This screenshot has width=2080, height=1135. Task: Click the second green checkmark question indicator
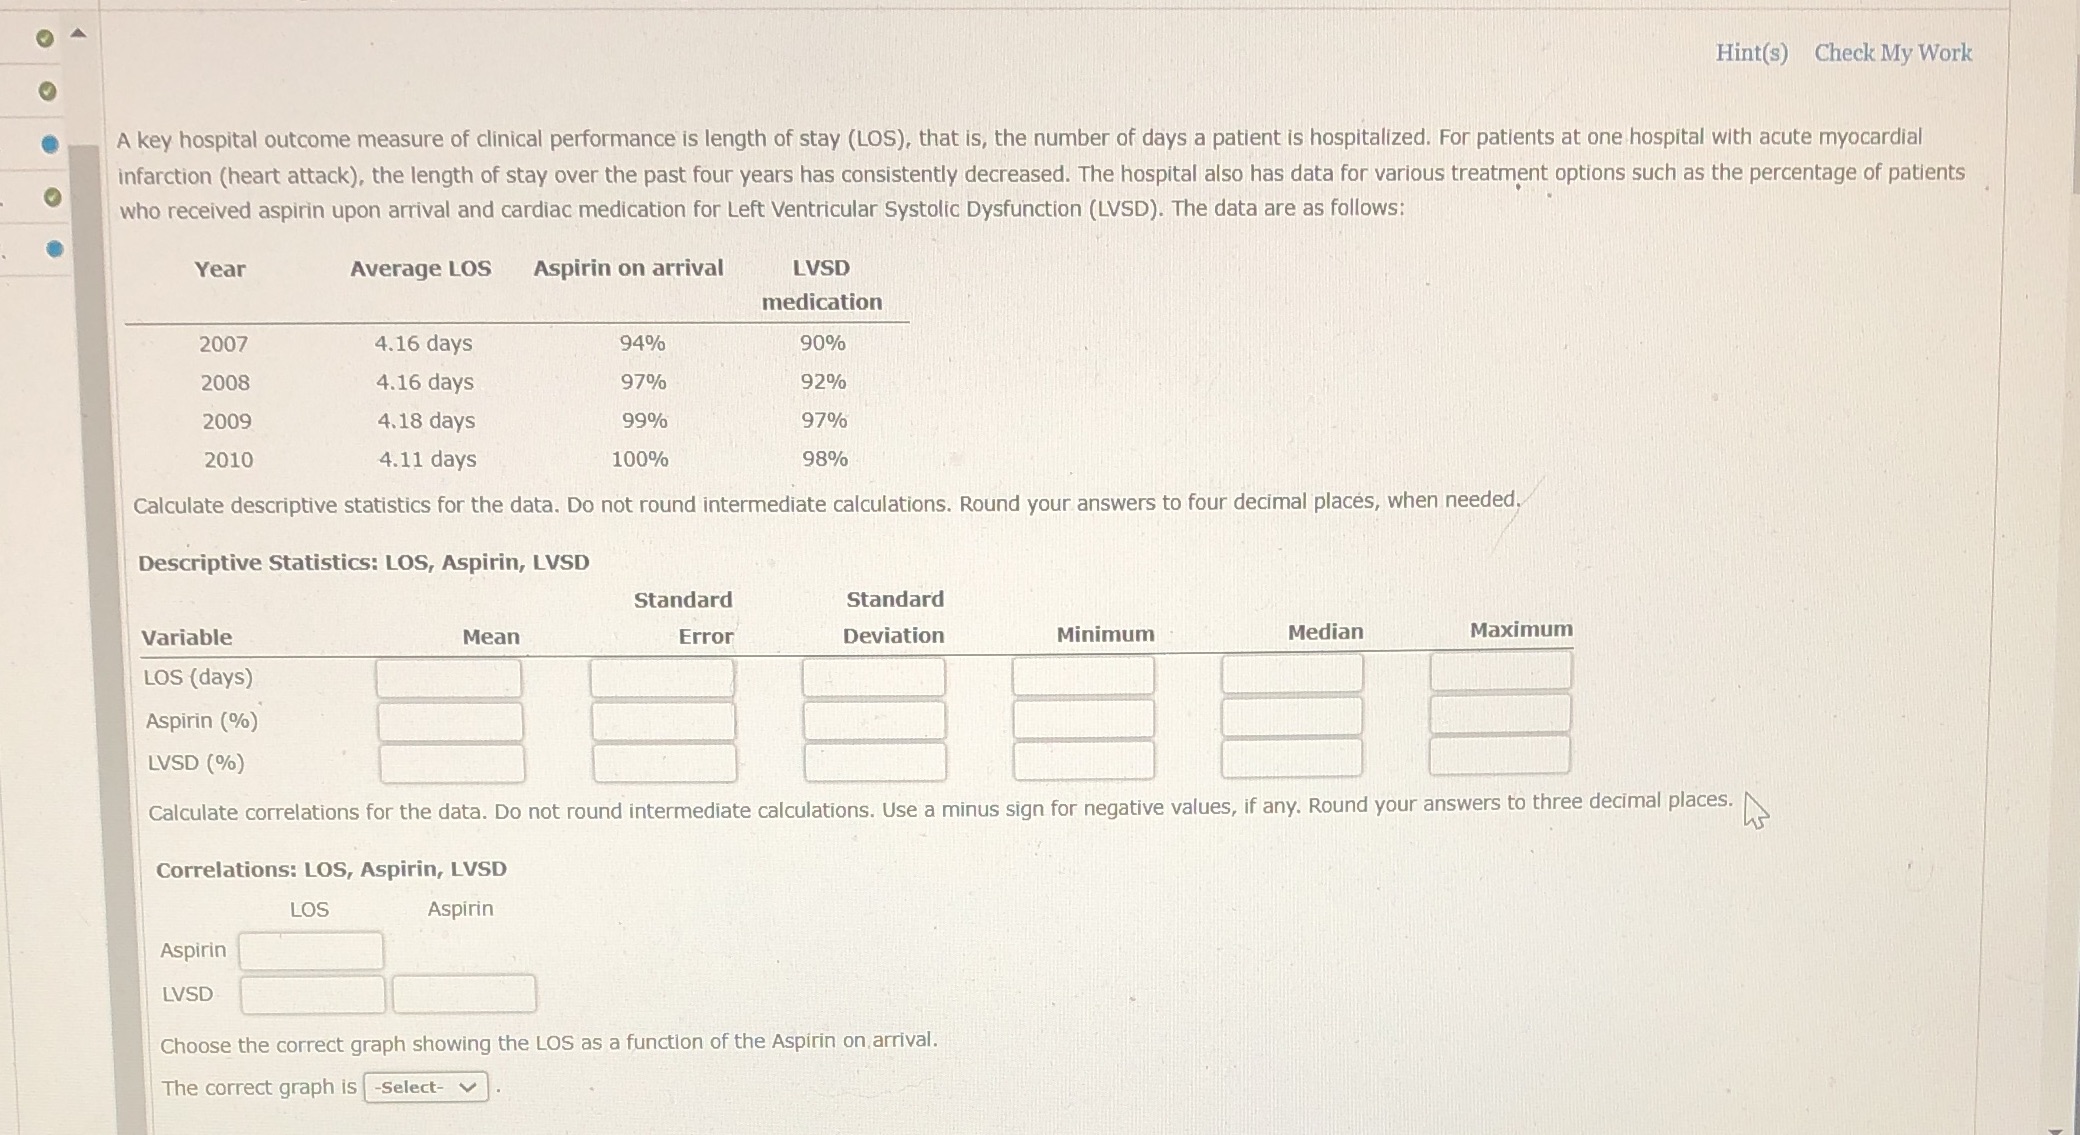click(46, 90)
